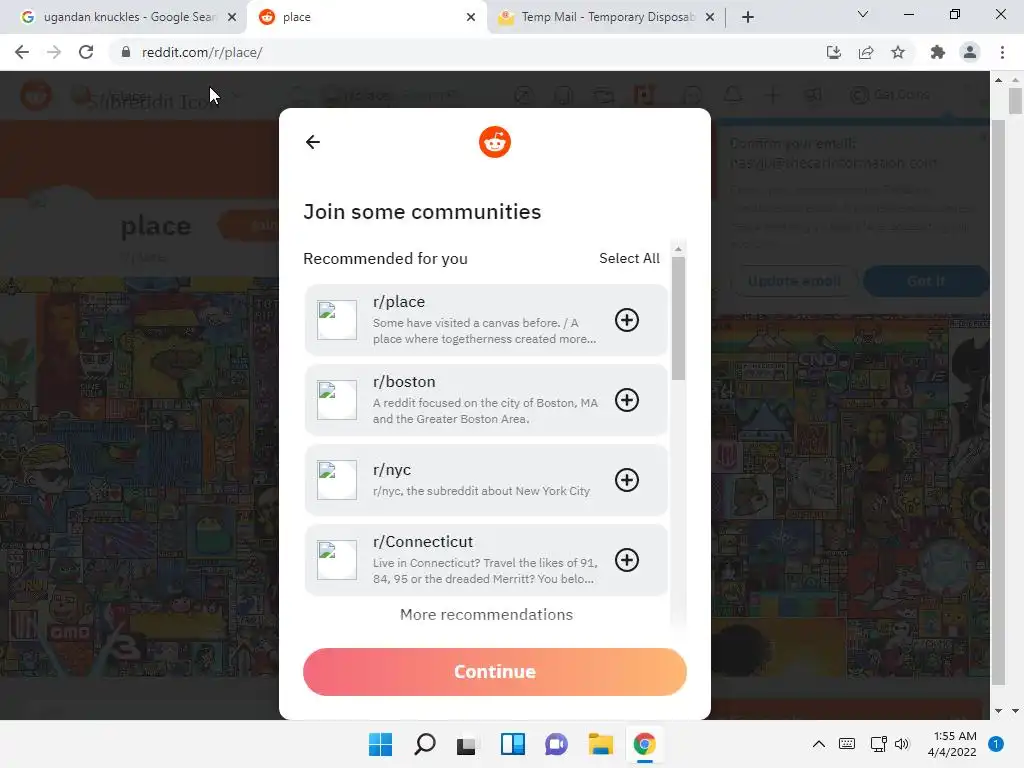Click the r/place community thumbnail
This screenshot has width=1024, height=768.
tap(337, 320)
